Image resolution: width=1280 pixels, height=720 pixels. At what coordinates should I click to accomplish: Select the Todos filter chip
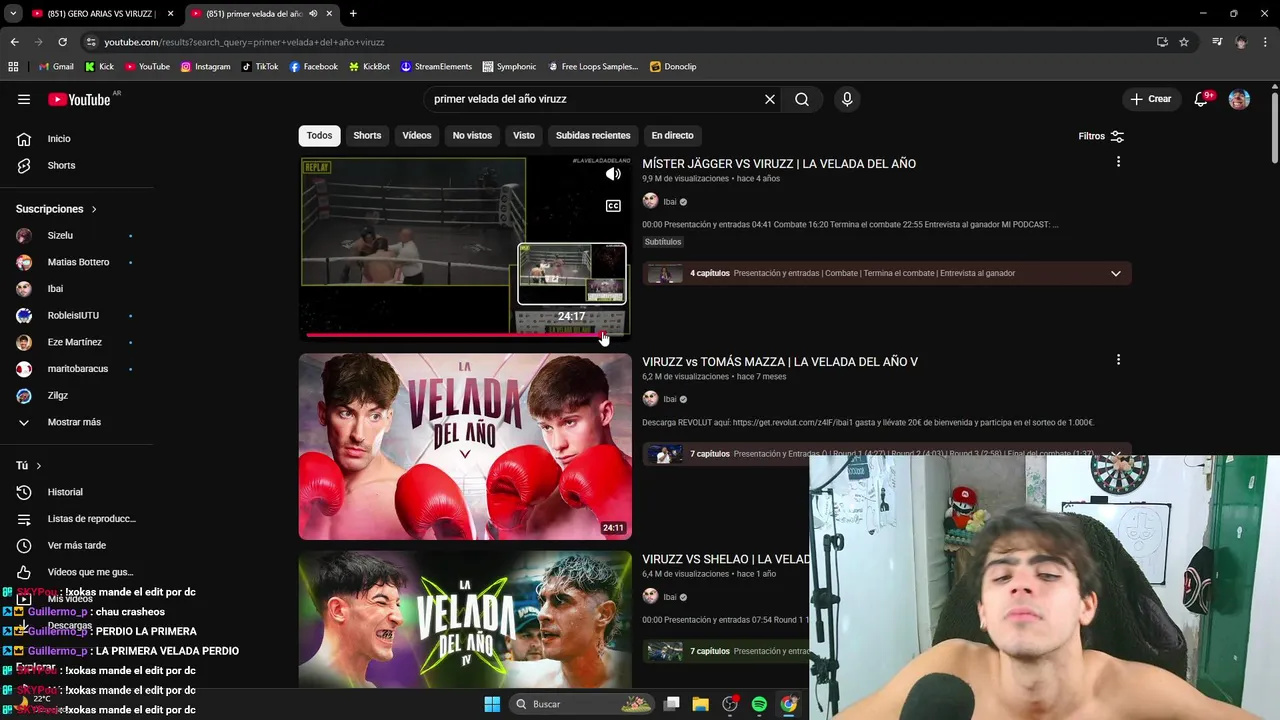pyautogui.click(x=319, y=135)
